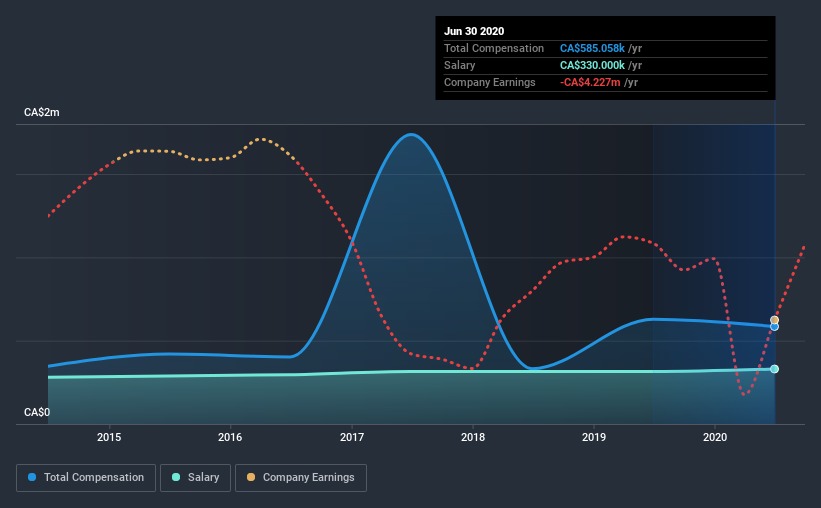Click the 2015 x-axis label
Viewport: 821px width, 508px height.
coord(109,437)
